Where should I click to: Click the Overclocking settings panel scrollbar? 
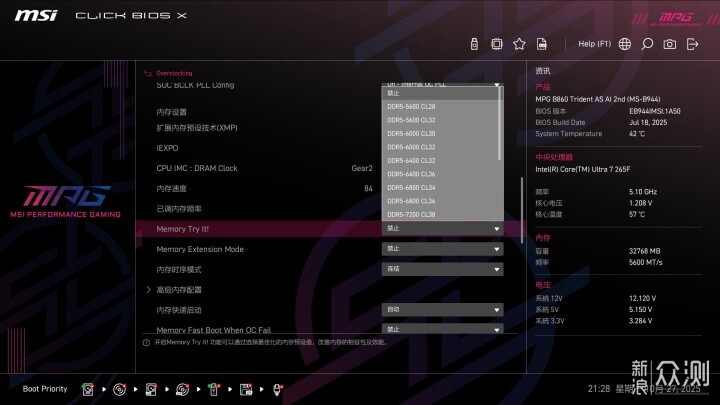pos(522,210)
